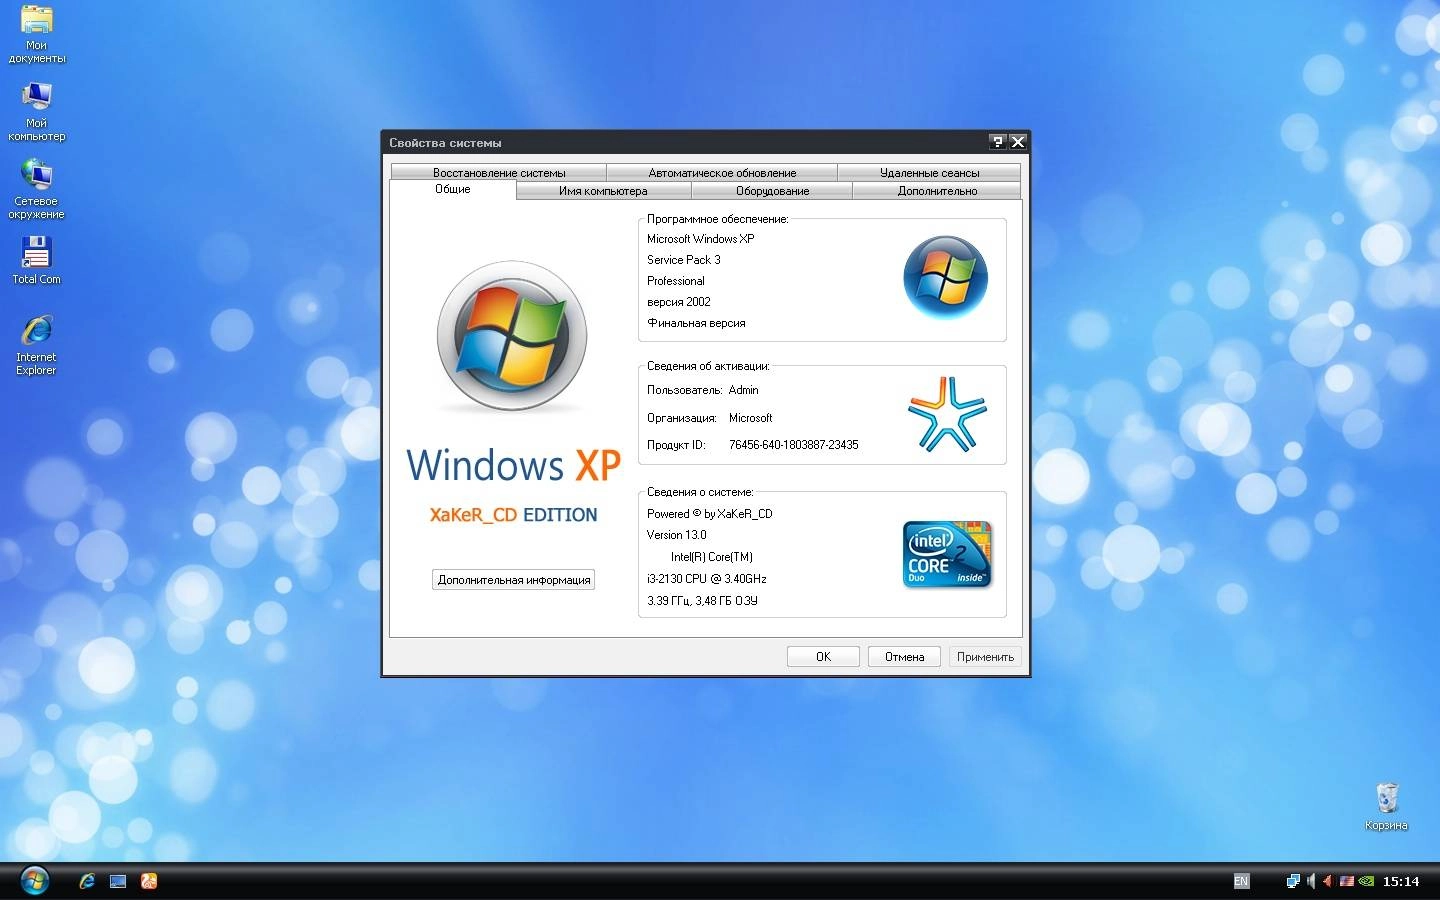Click the Применить button
This screenshot has height=900, width=1440.
[985, 657]
